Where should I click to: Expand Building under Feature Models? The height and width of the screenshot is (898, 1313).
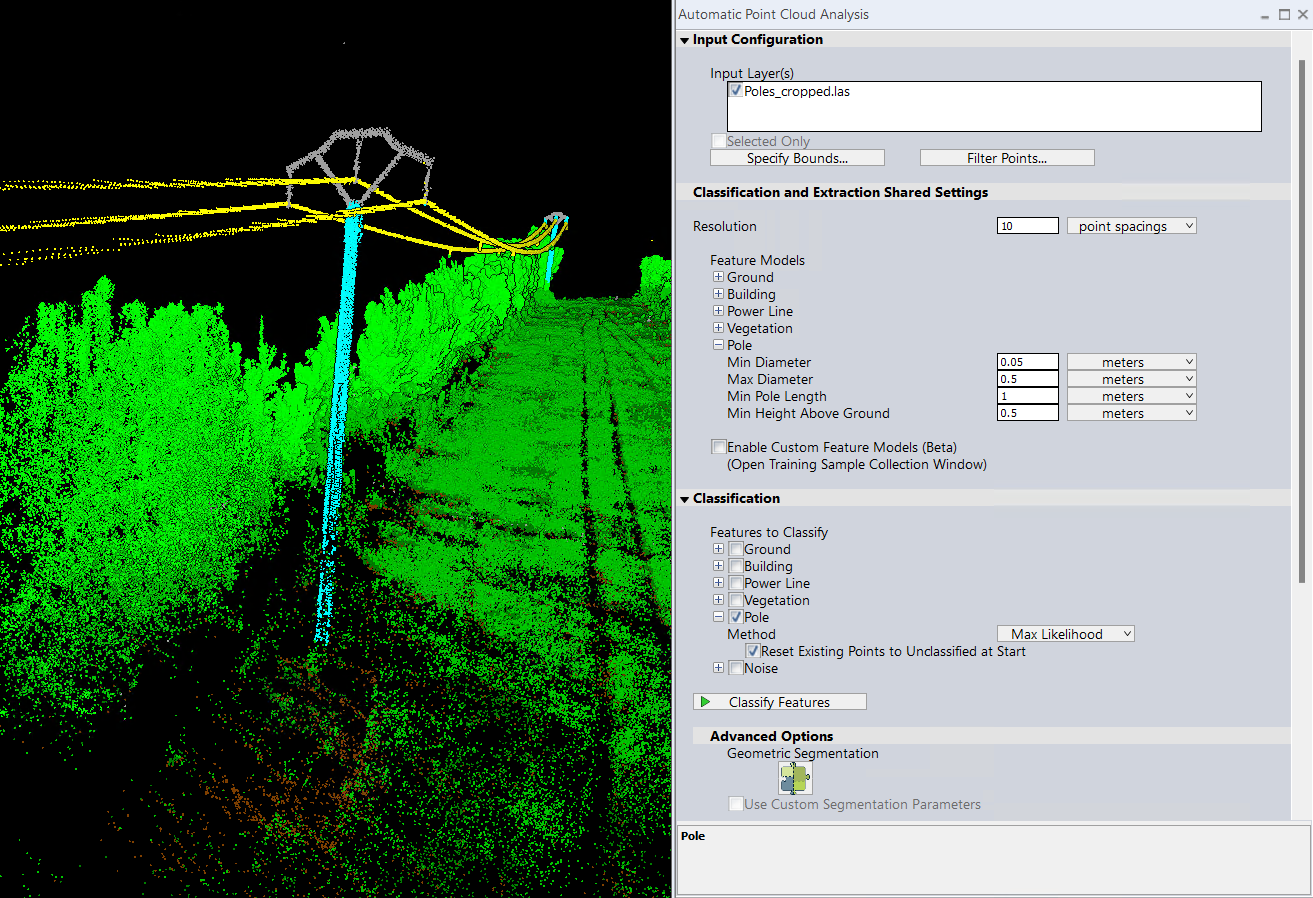(718, 294)
